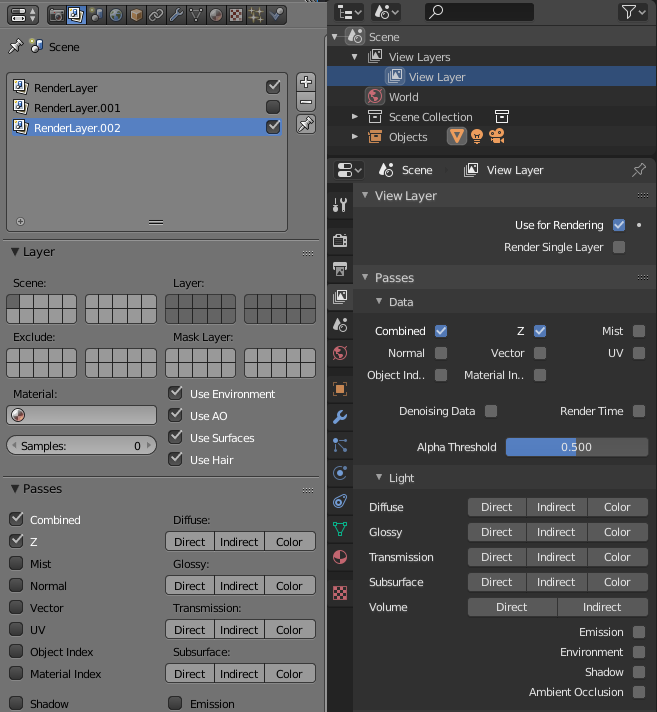Open the Modifiers wrench icon in left header
The image size is (657, 712).
[x=176, y=15]
